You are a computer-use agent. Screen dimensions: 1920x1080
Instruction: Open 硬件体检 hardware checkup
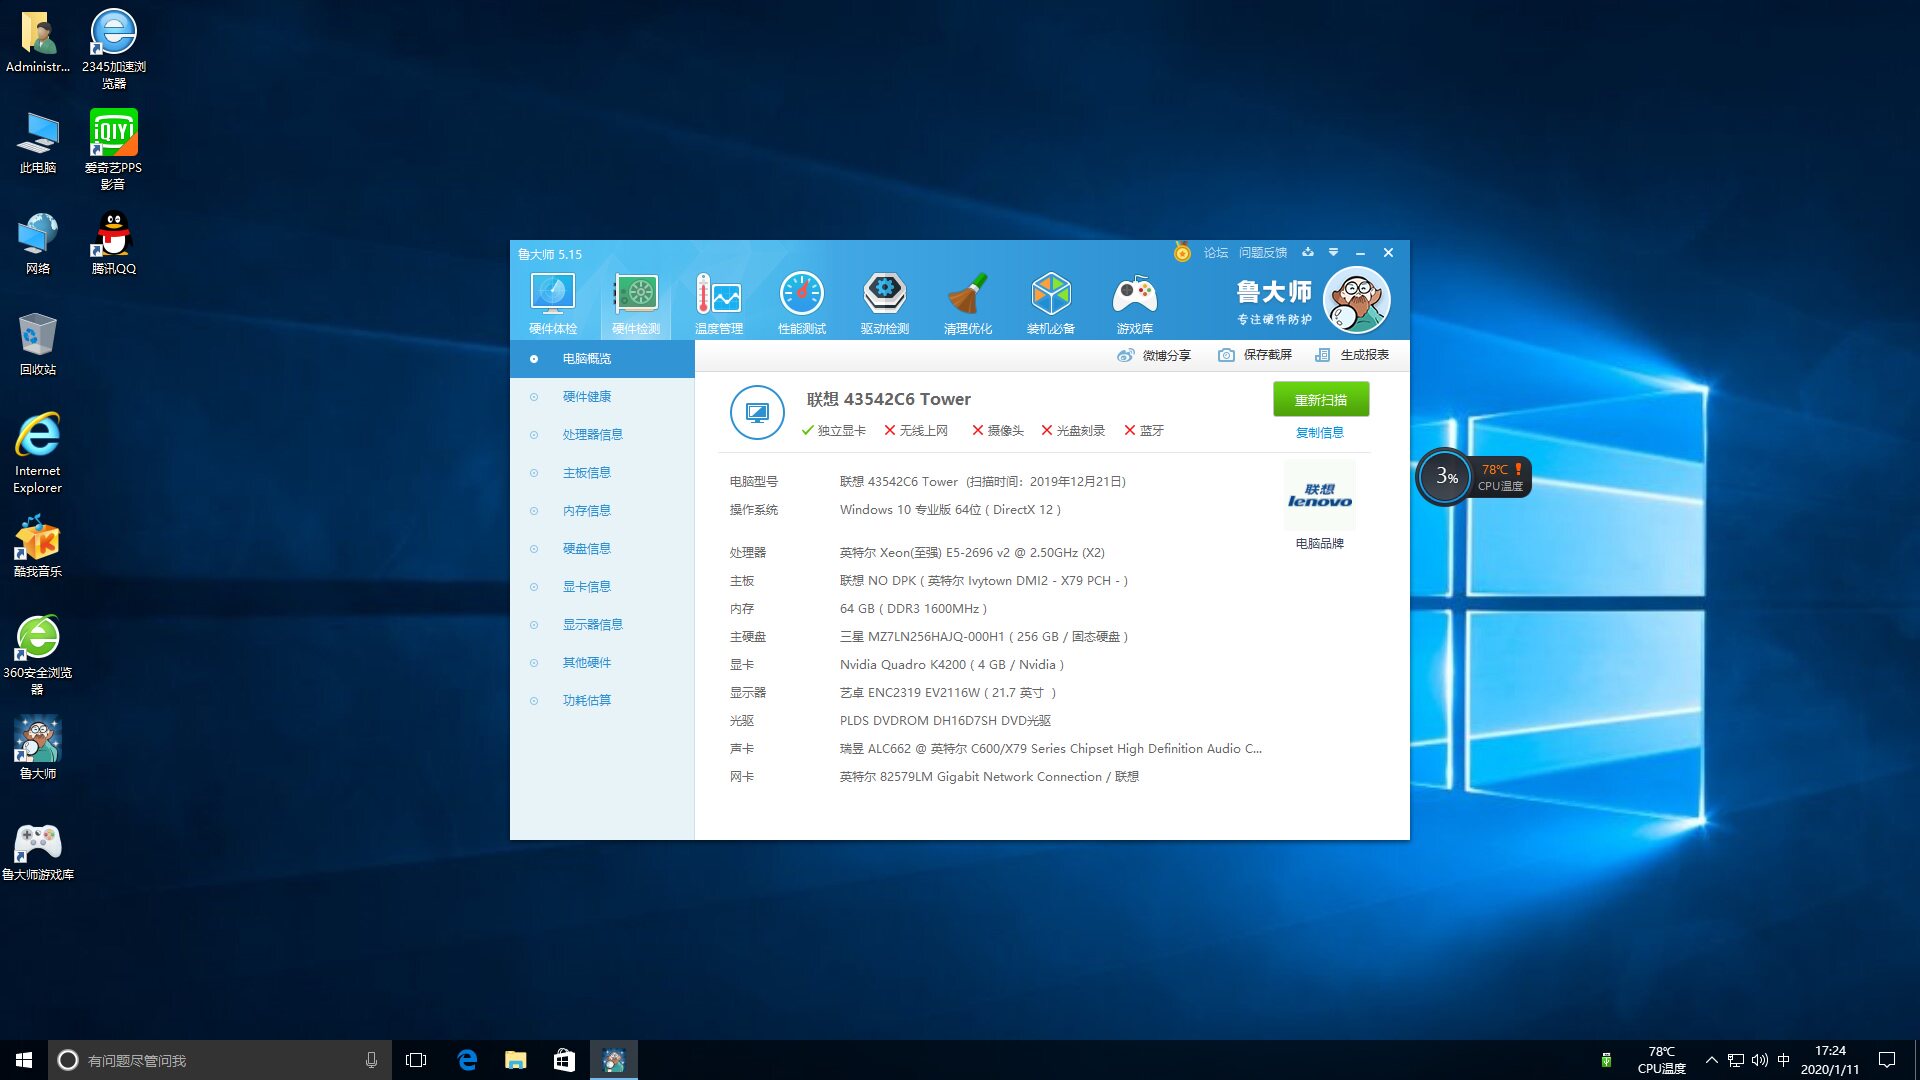click(553, 303)
